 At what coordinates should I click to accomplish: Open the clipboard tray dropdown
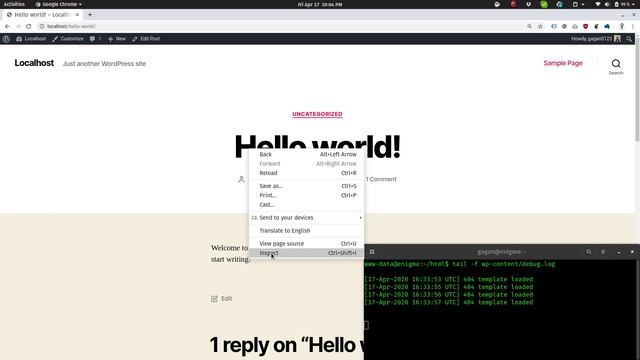click(x=578, y=4)
